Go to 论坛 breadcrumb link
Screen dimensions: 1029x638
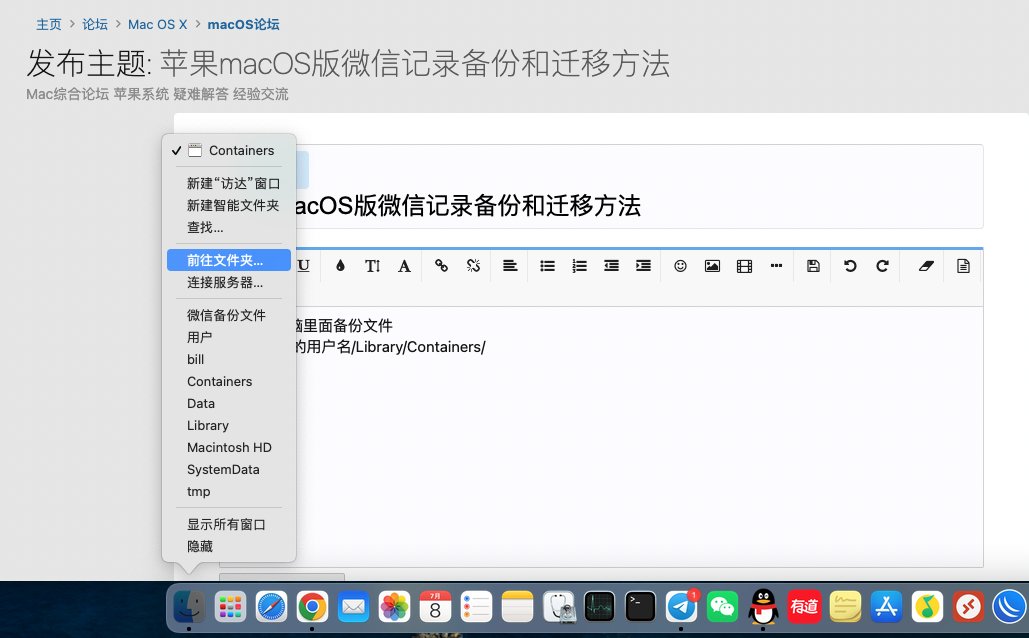click(x=94, y=24)
